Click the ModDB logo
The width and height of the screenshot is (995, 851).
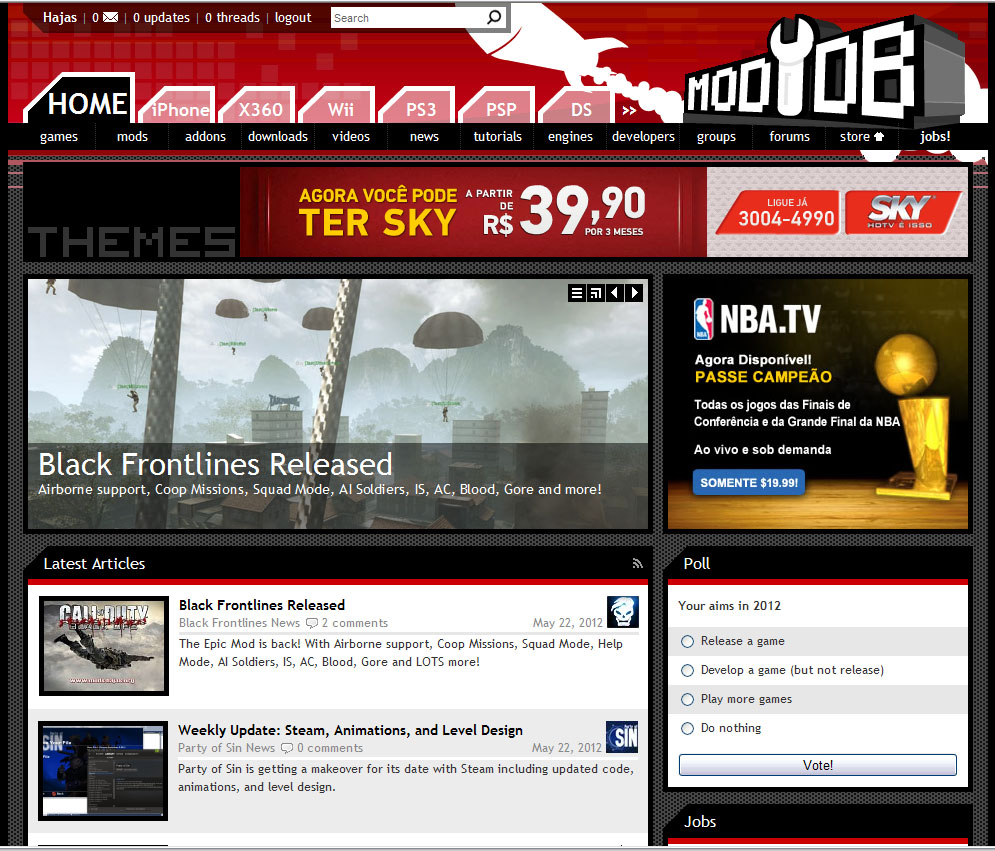tap(800, 75)
